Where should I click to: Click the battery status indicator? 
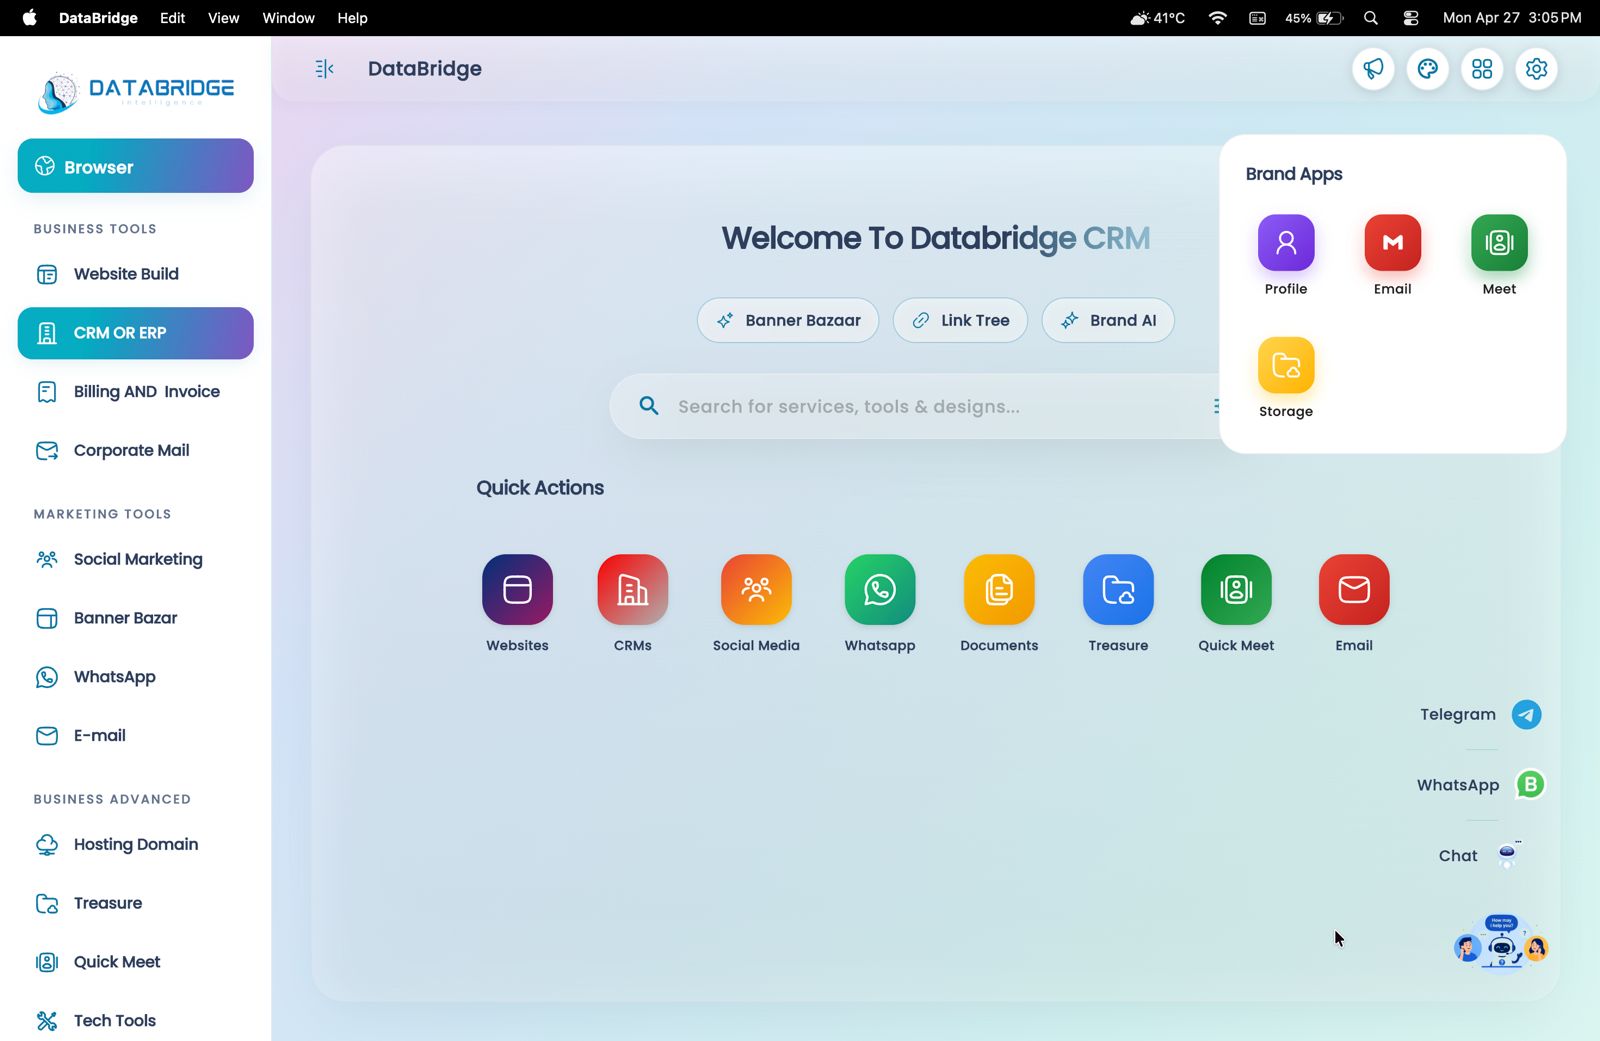coord(1314,18)
